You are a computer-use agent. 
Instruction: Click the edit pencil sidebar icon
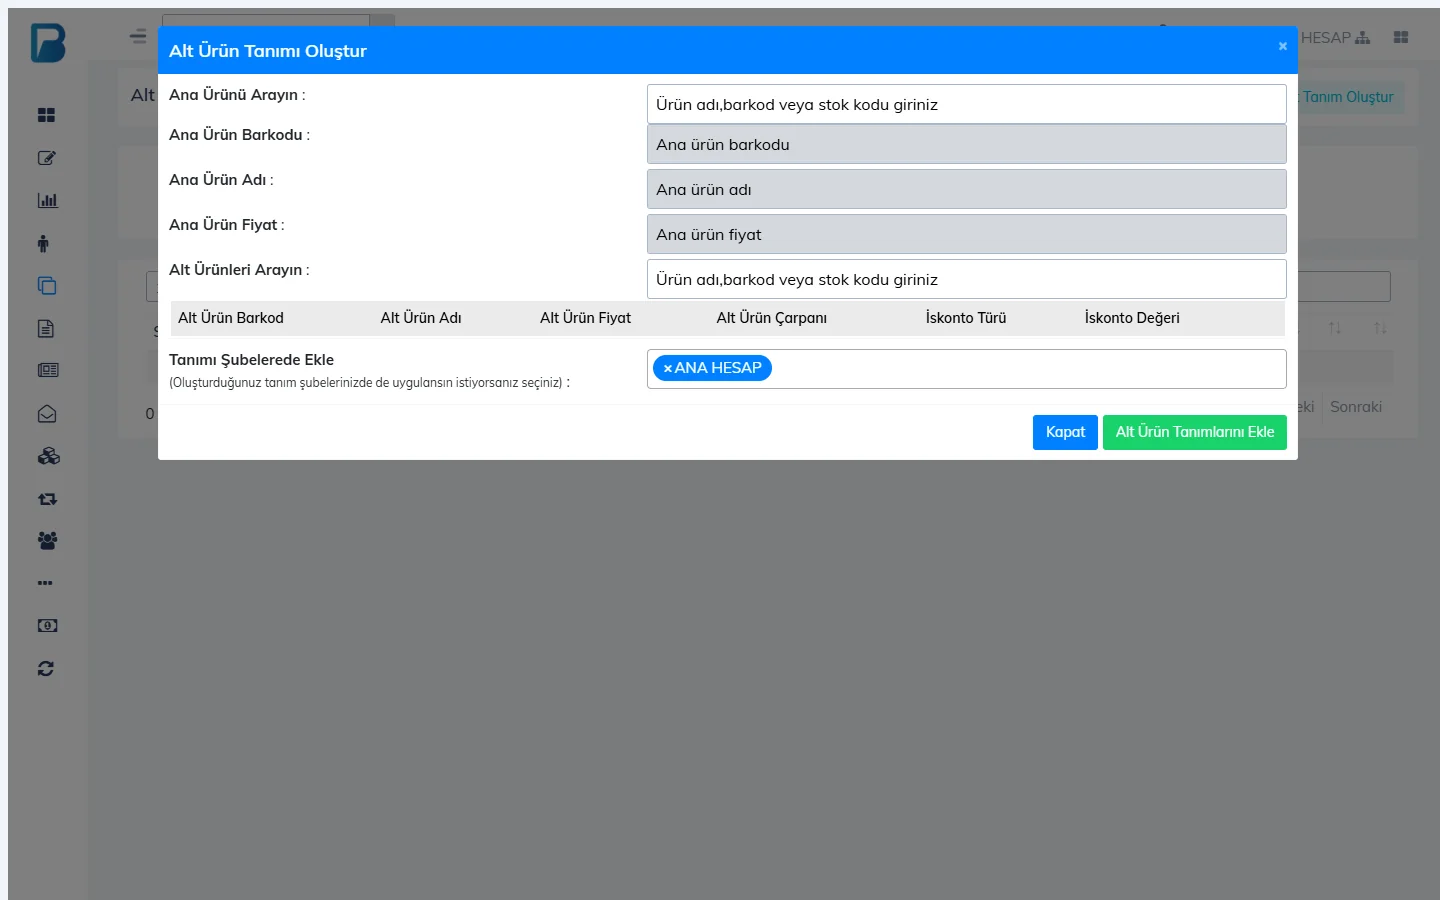tap(46, 158)
